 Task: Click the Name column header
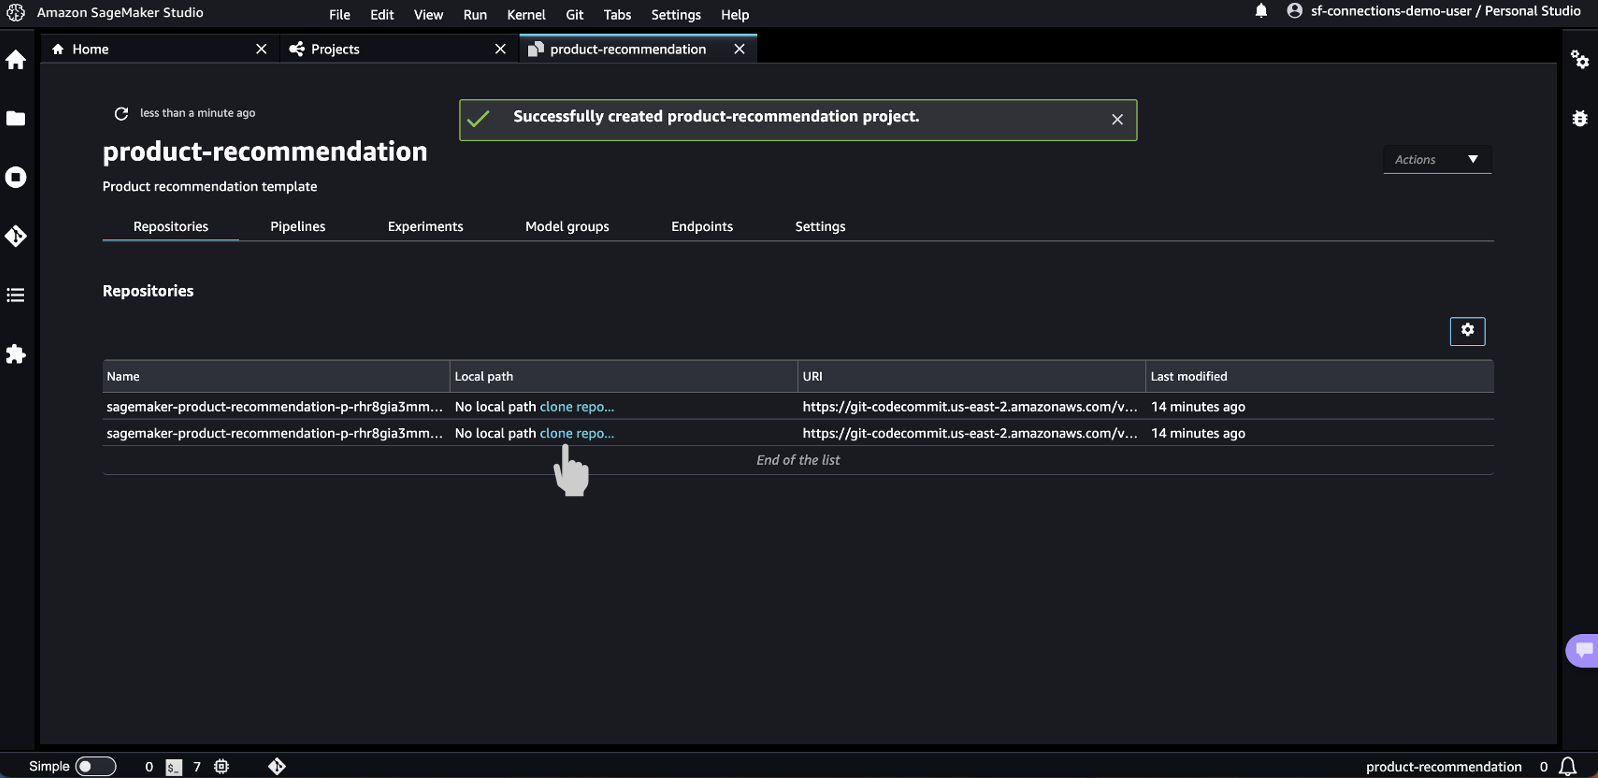tap(276, 377)
